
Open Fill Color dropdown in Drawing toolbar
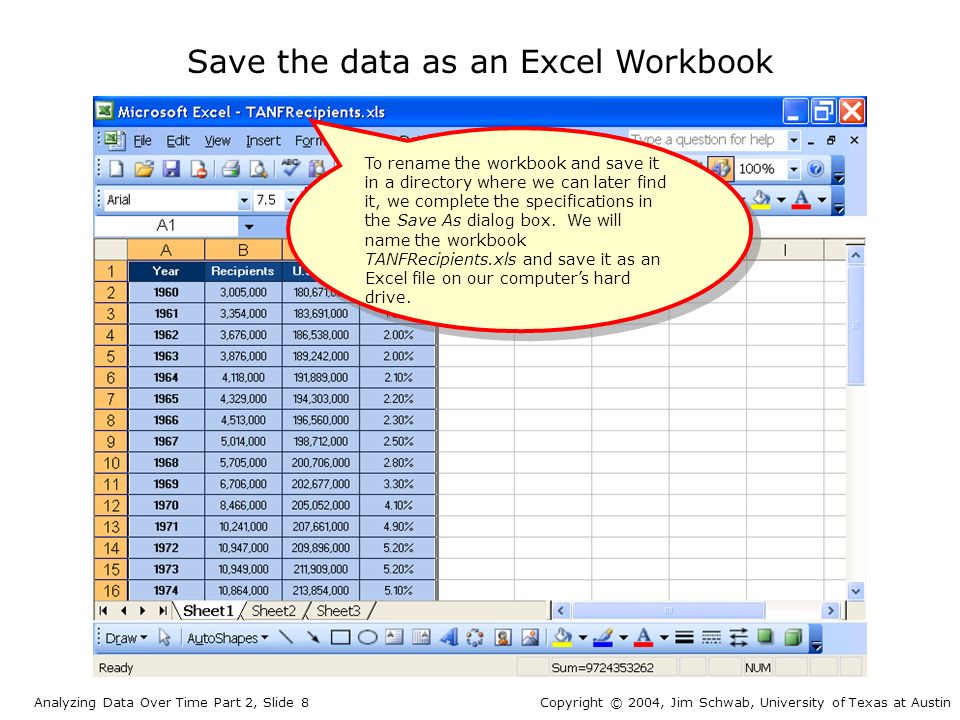[x=582, y=638]
